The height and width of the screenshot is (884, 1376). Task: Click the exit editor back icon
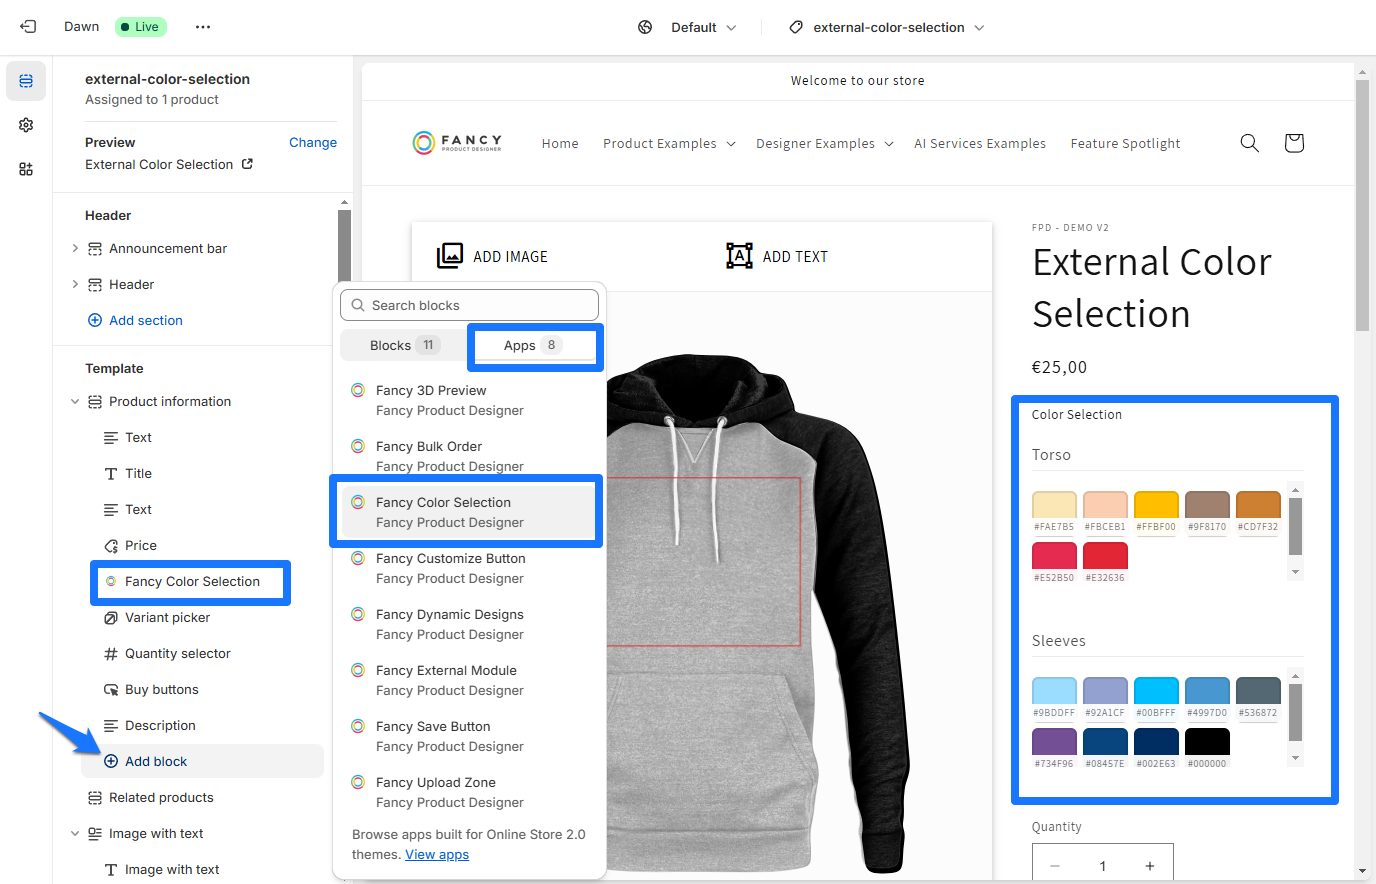coord(28,27)
